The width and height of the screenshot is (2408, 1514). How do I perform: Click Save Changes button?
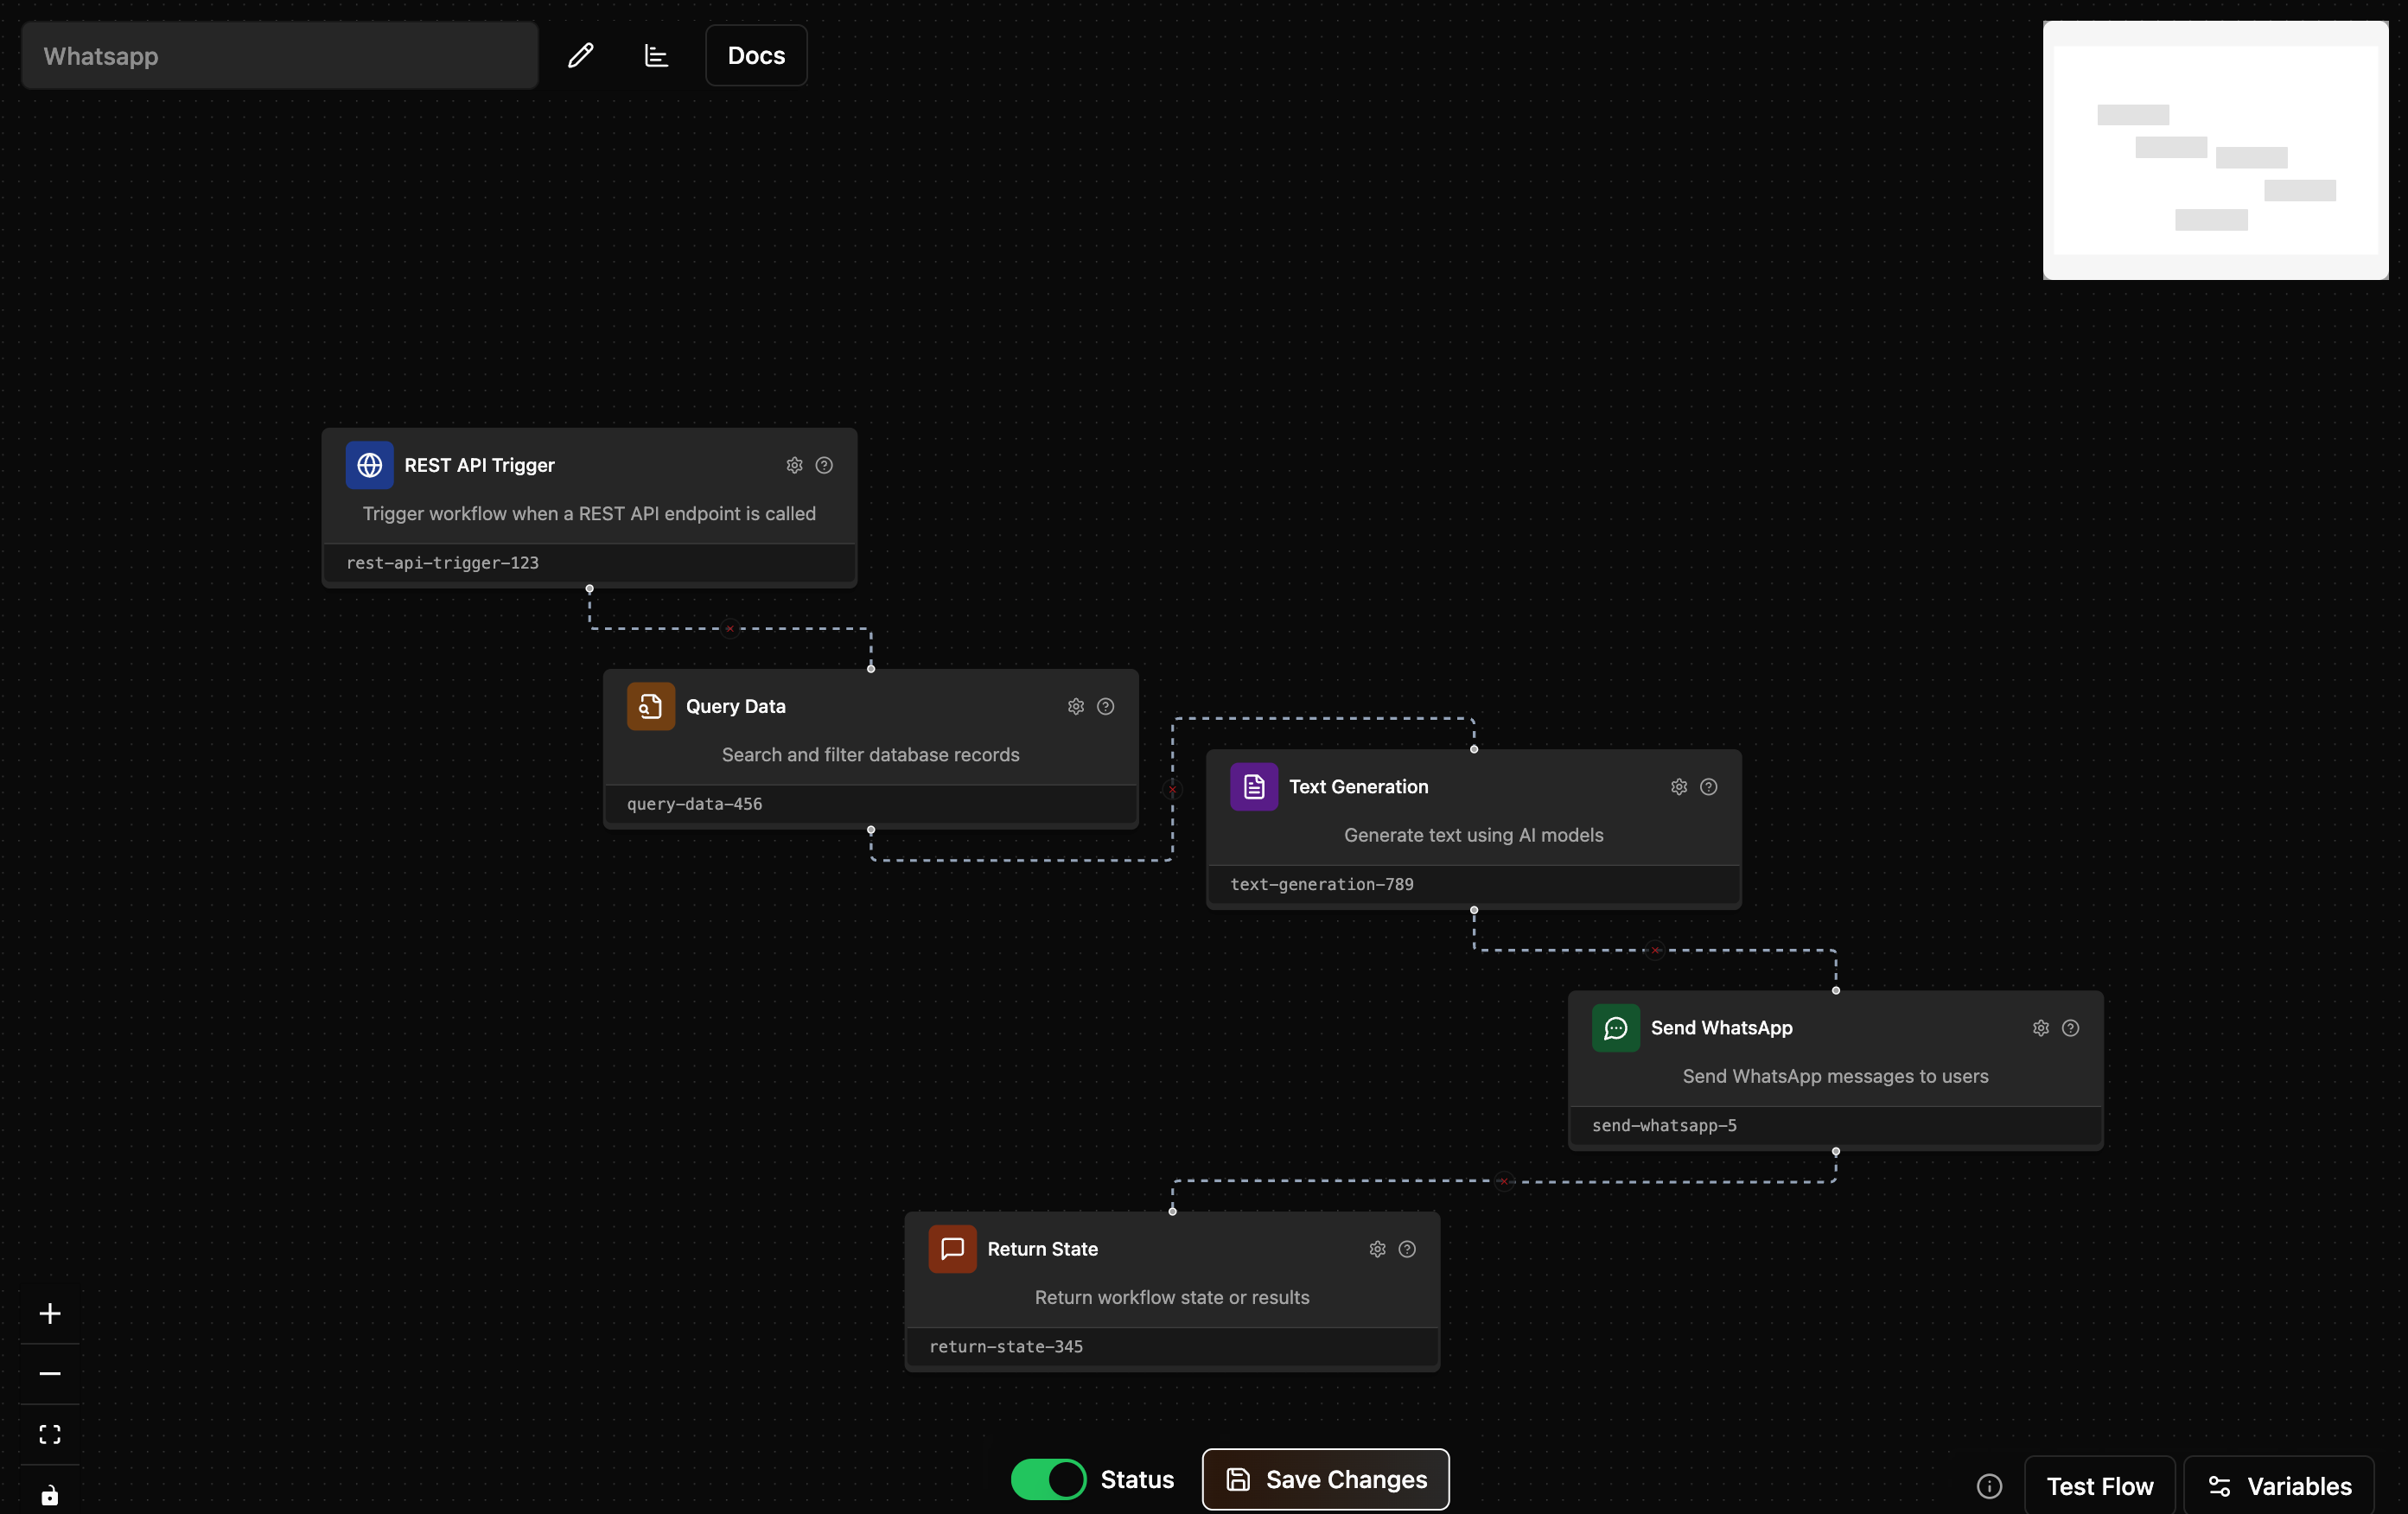click(1325, 1479)
